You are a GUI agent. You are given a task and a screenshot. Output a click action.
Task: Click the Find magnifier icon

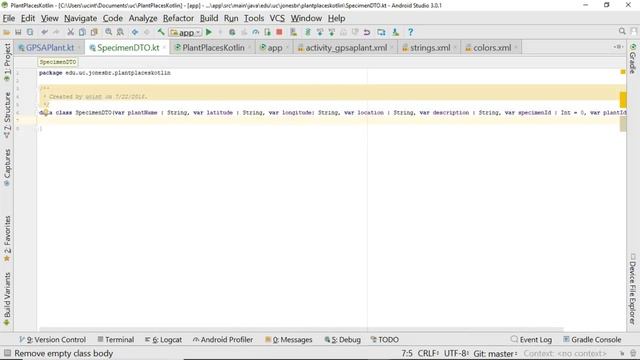[x=109, y=32]
